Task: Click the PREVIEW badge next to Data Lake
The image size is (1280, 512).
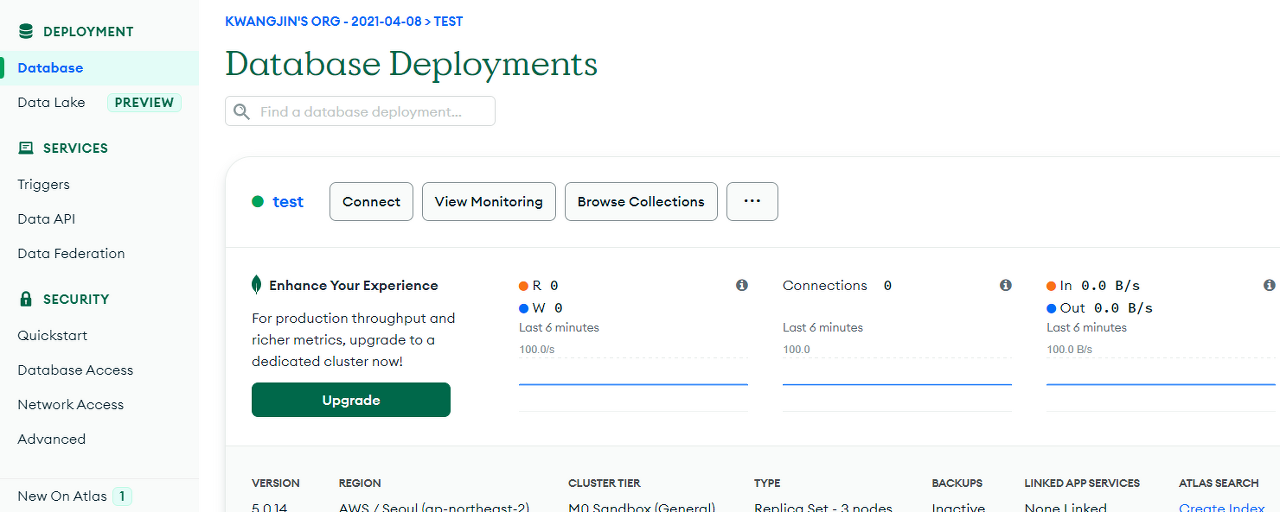Action: click(144, 102)
